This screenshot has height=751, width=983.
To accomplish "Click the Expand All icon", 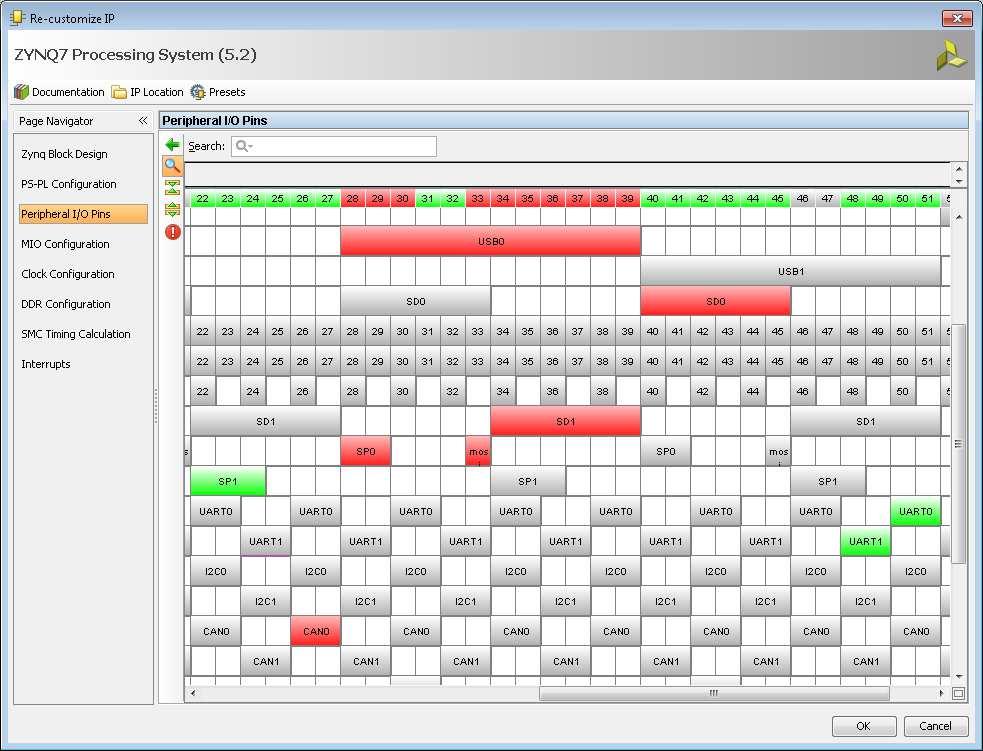I will coord(172,209).
